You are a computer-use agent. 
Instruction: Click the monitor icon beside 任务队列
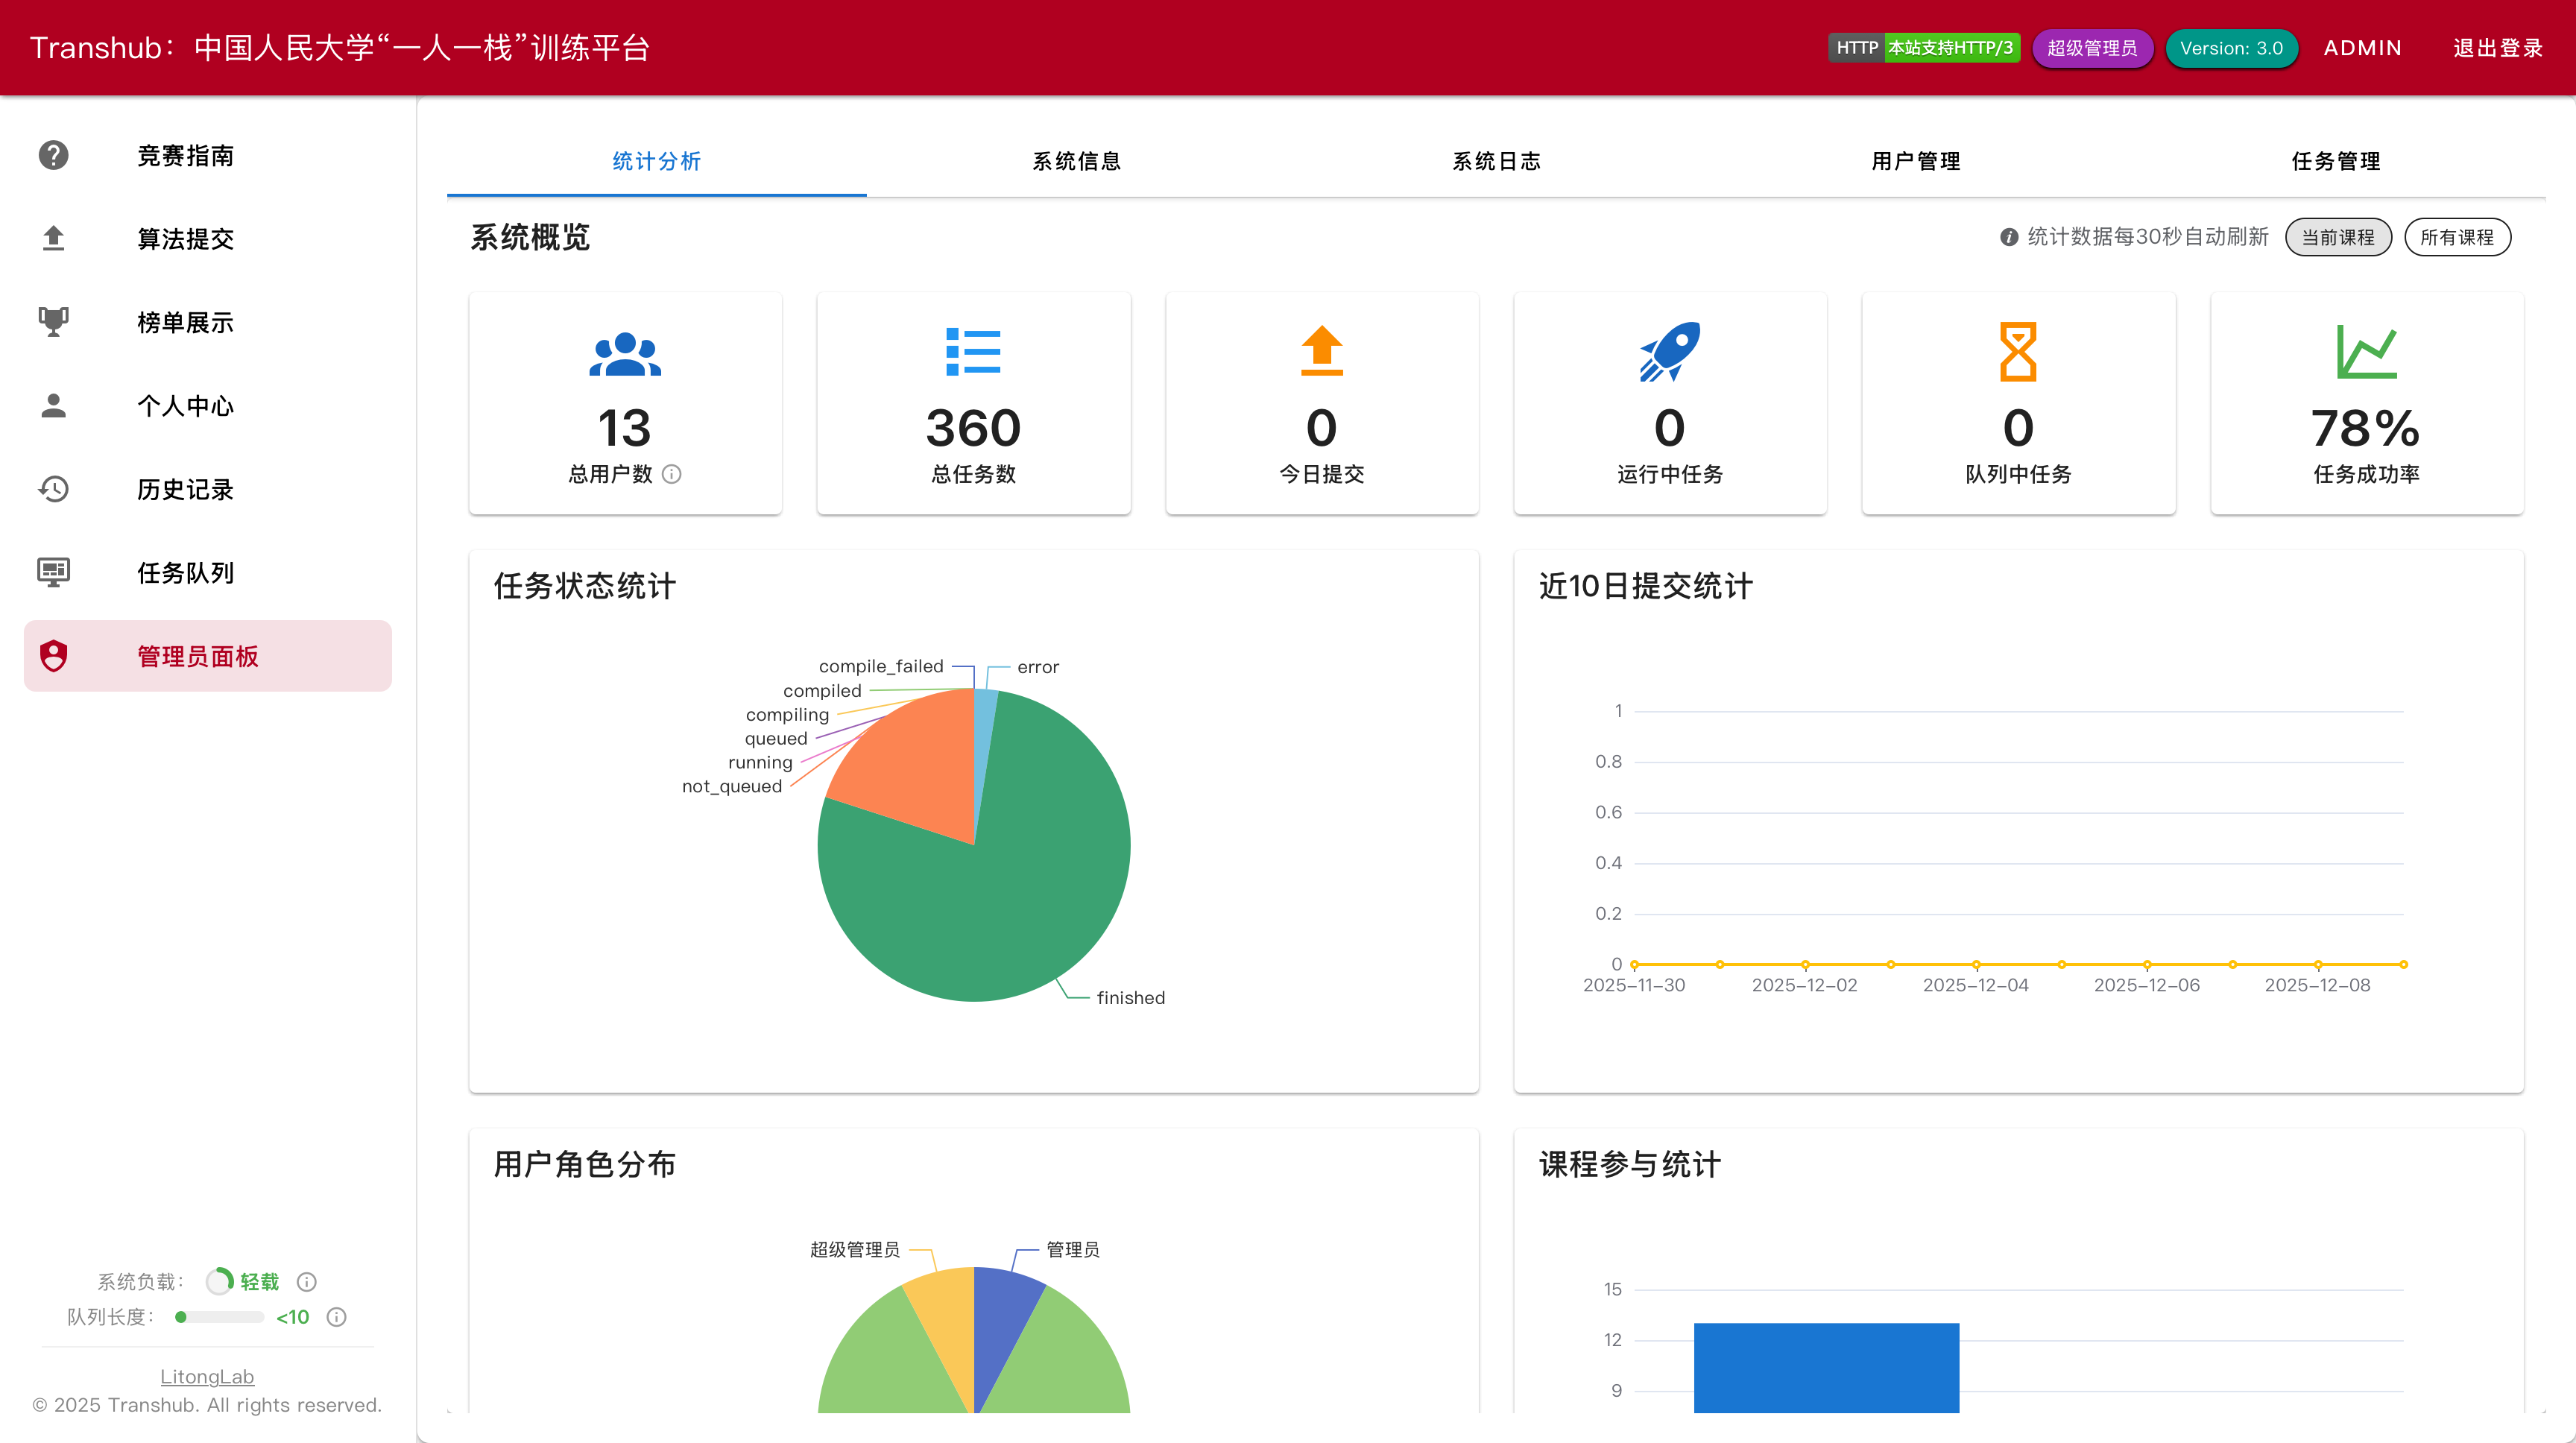(x=53, y=572)
